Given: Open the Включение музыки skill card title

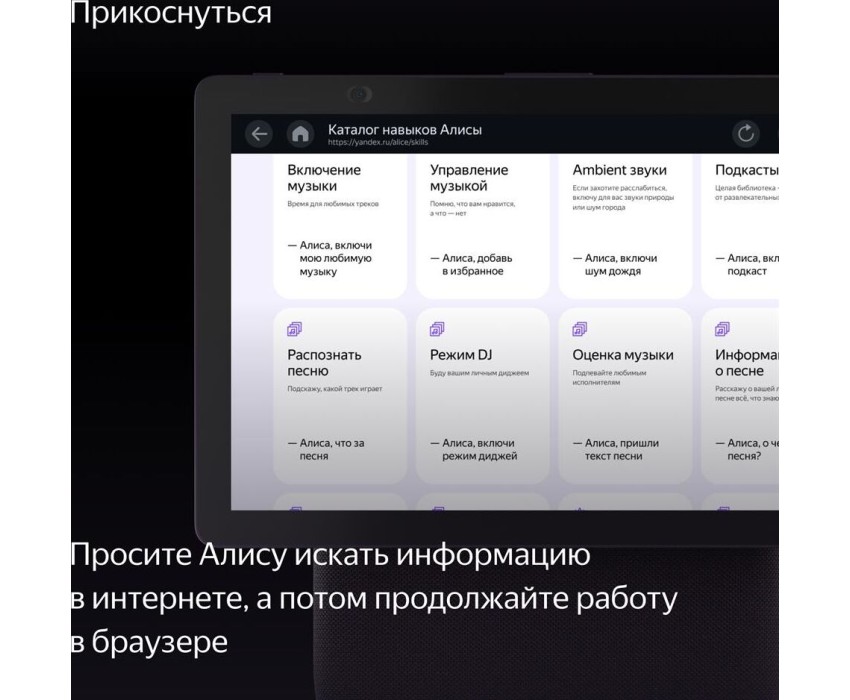Looking at the screenshot, I should (x=324, y=178).
